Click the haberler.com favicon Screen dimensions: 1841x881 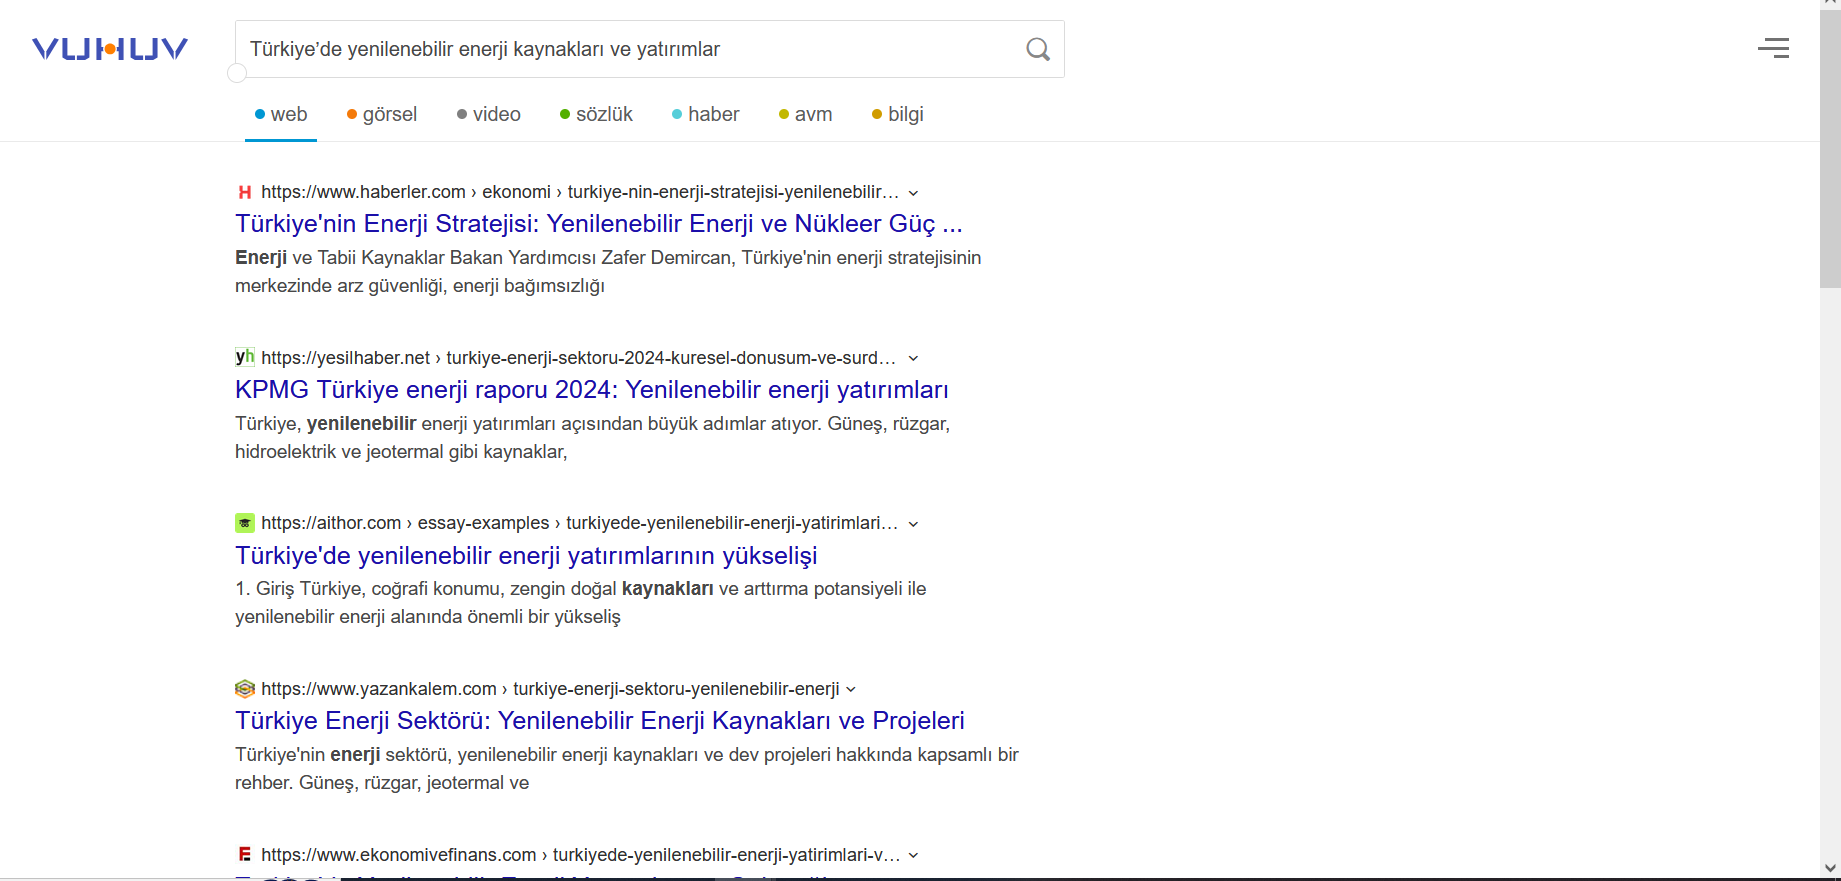click(245, 192)
